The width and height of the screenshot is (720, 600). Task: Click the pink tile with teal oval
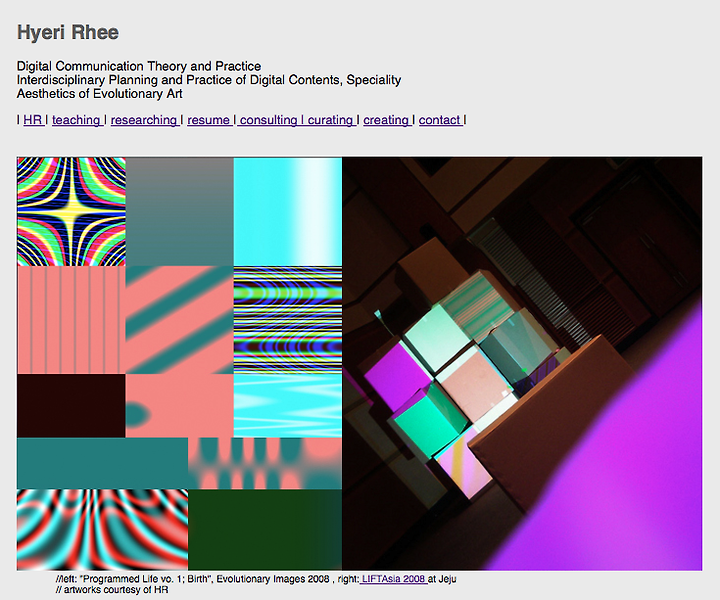(x=180, y=406)
